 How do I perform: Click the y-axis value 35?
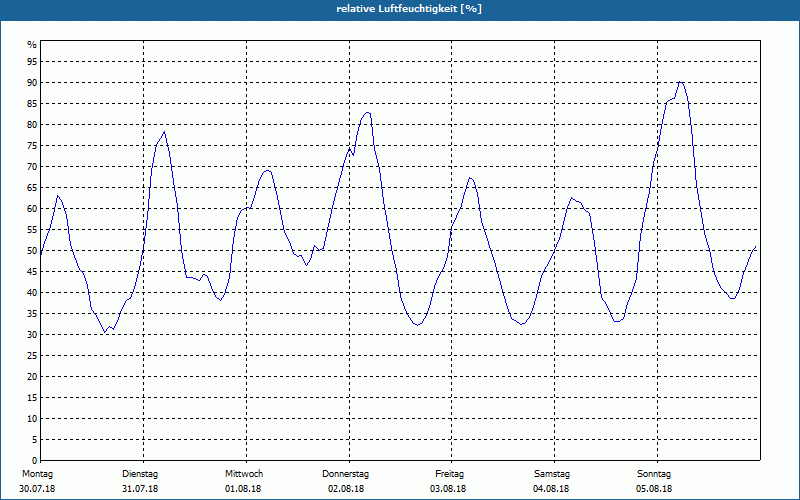pos(32,314)
